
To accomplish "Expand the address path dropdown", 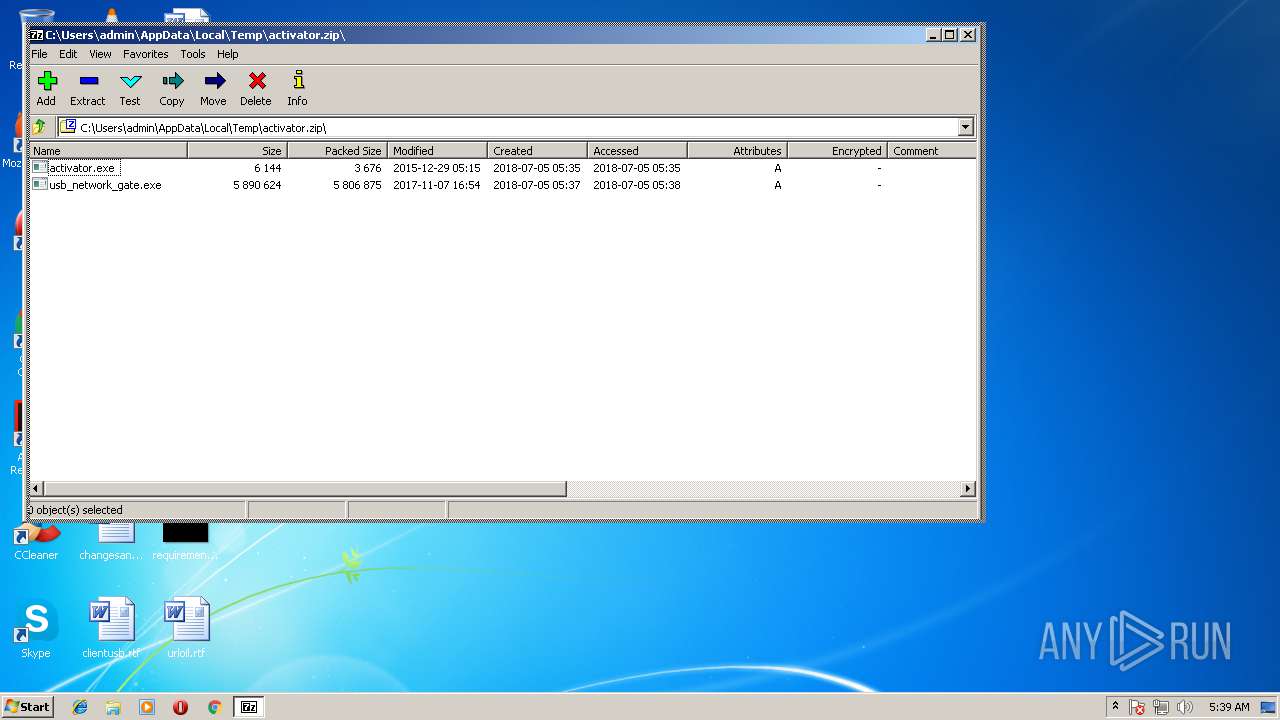I will (965, 127).
